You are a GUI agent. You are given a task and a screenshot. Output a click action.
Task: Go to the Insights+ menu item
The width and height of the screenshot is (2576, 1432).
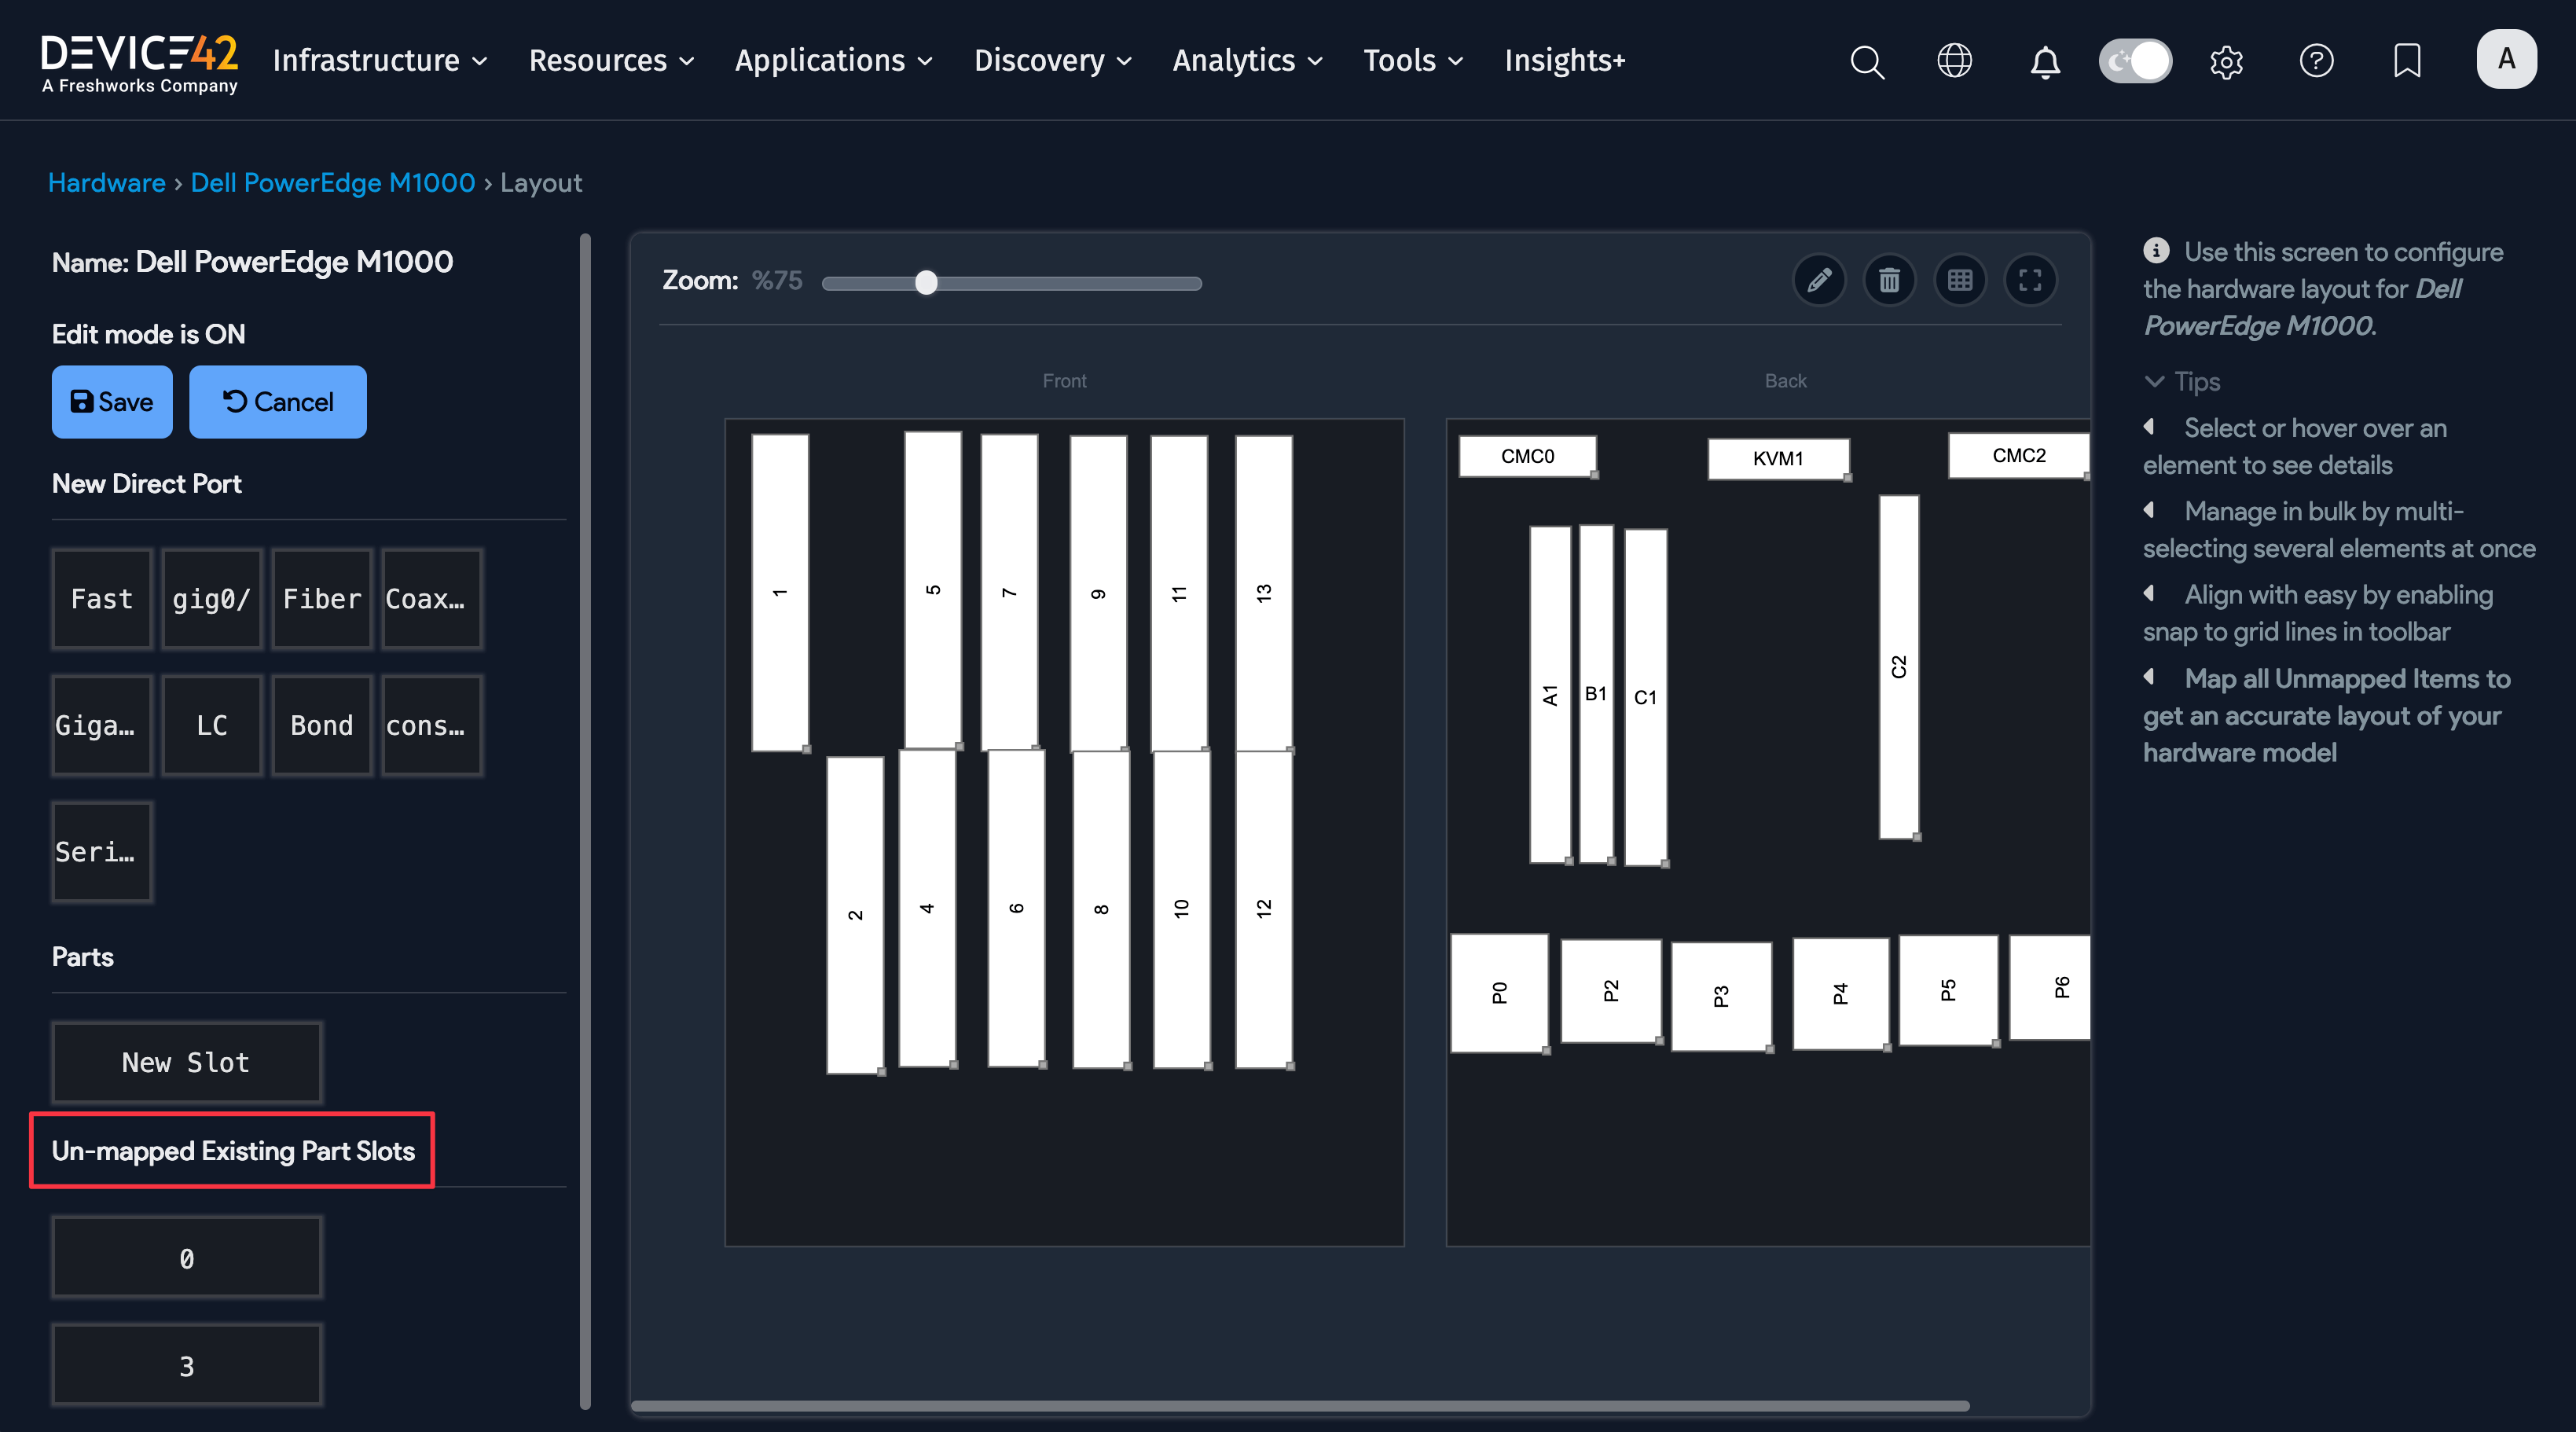point(1564,61)
